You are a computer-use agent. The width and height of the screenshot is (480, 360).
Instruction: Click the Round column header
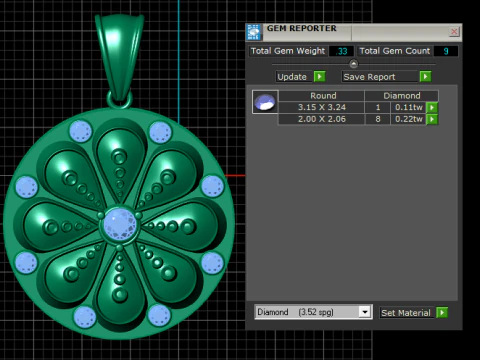[321, 96]
